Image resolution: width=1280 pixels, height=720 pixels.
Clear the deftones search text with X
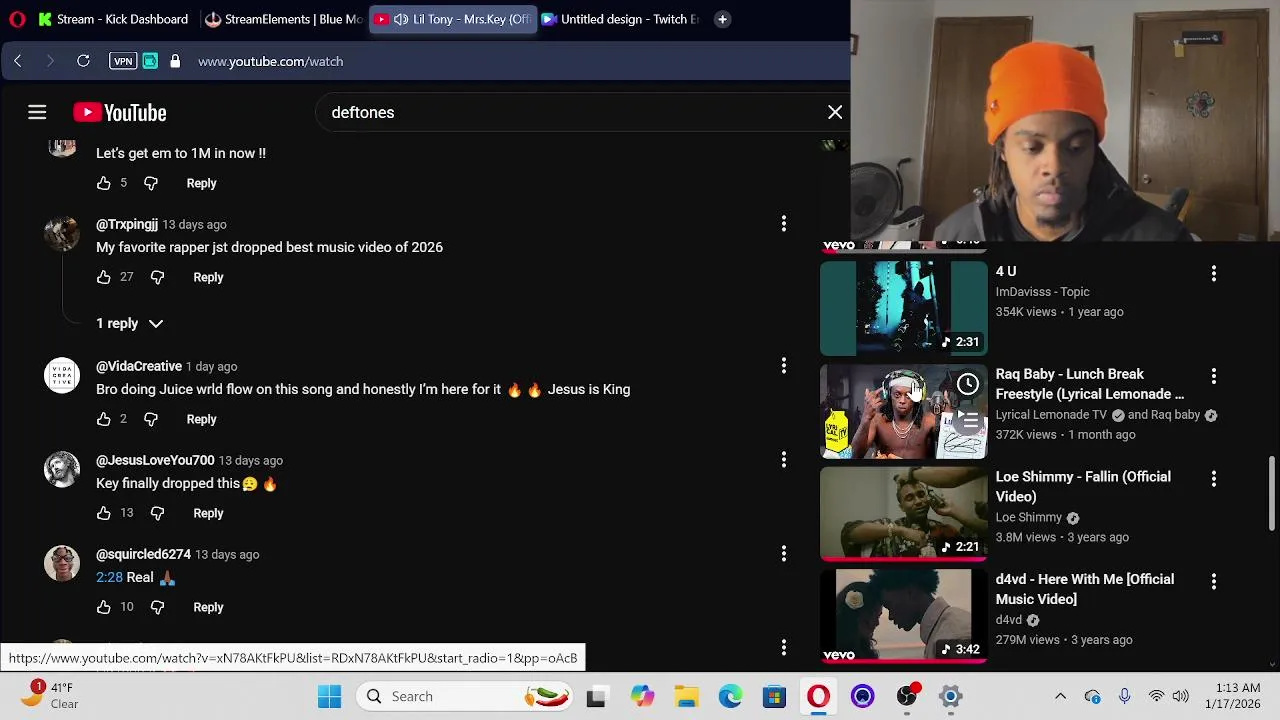(x=835, y=112)
